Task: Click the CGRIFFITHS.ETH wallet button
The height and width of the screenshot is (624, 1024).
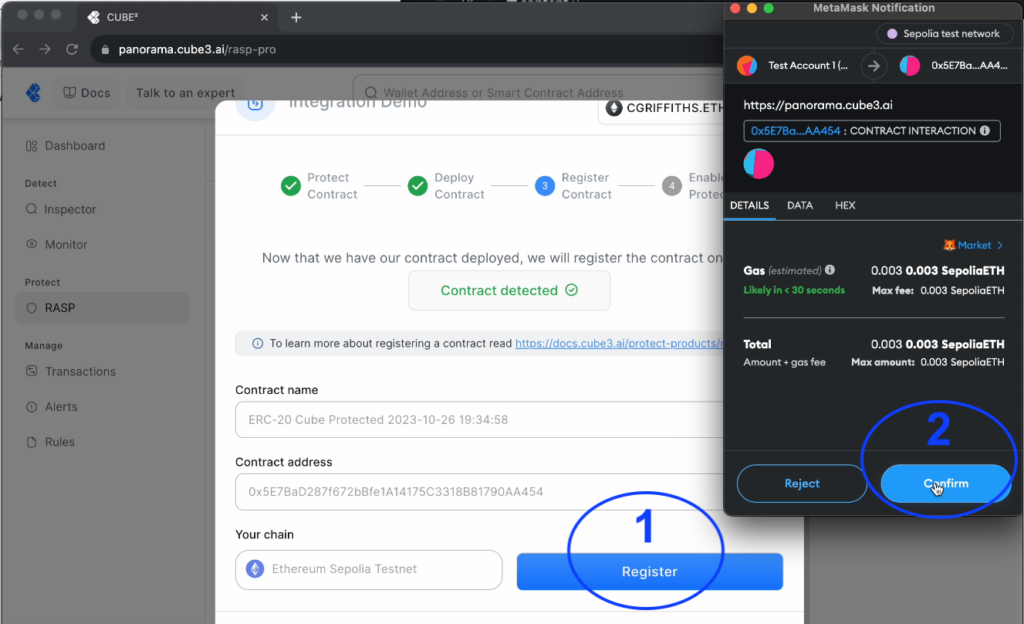Action: tap(661, 108)
